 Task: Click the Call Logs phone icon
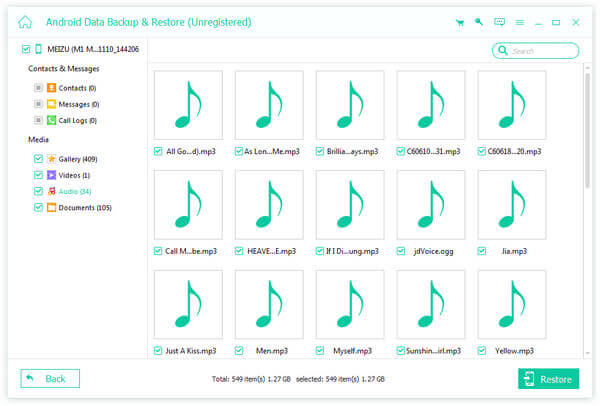point(50,120)
